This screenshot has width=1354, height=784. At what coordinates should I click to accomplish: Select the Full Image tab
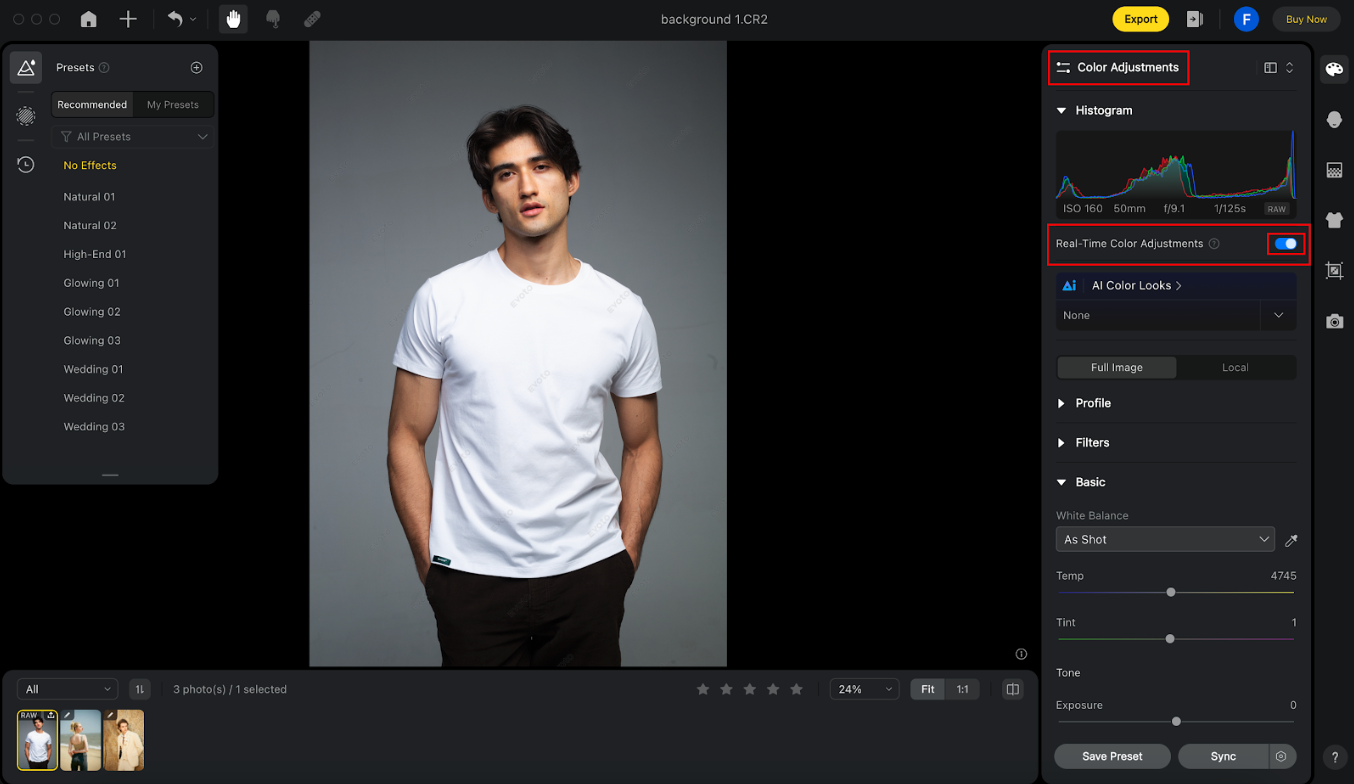click(x=1117, y=367)
